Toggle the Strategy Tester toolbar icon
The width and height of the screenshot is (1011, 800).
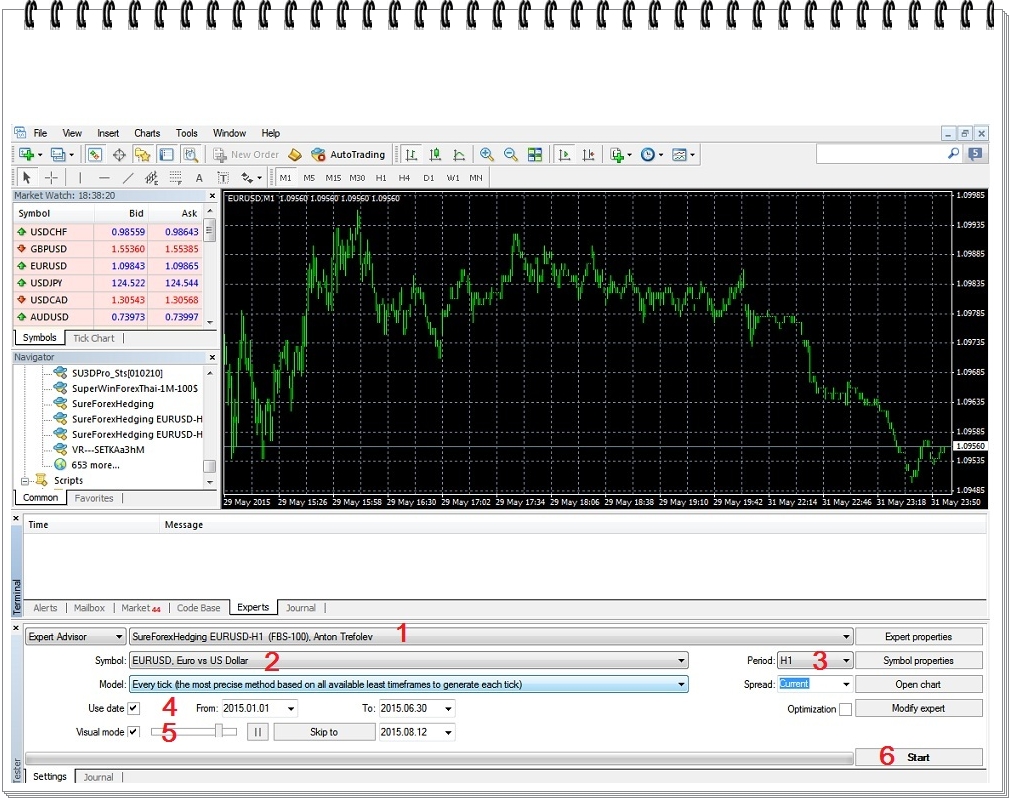tap(190, 155)
